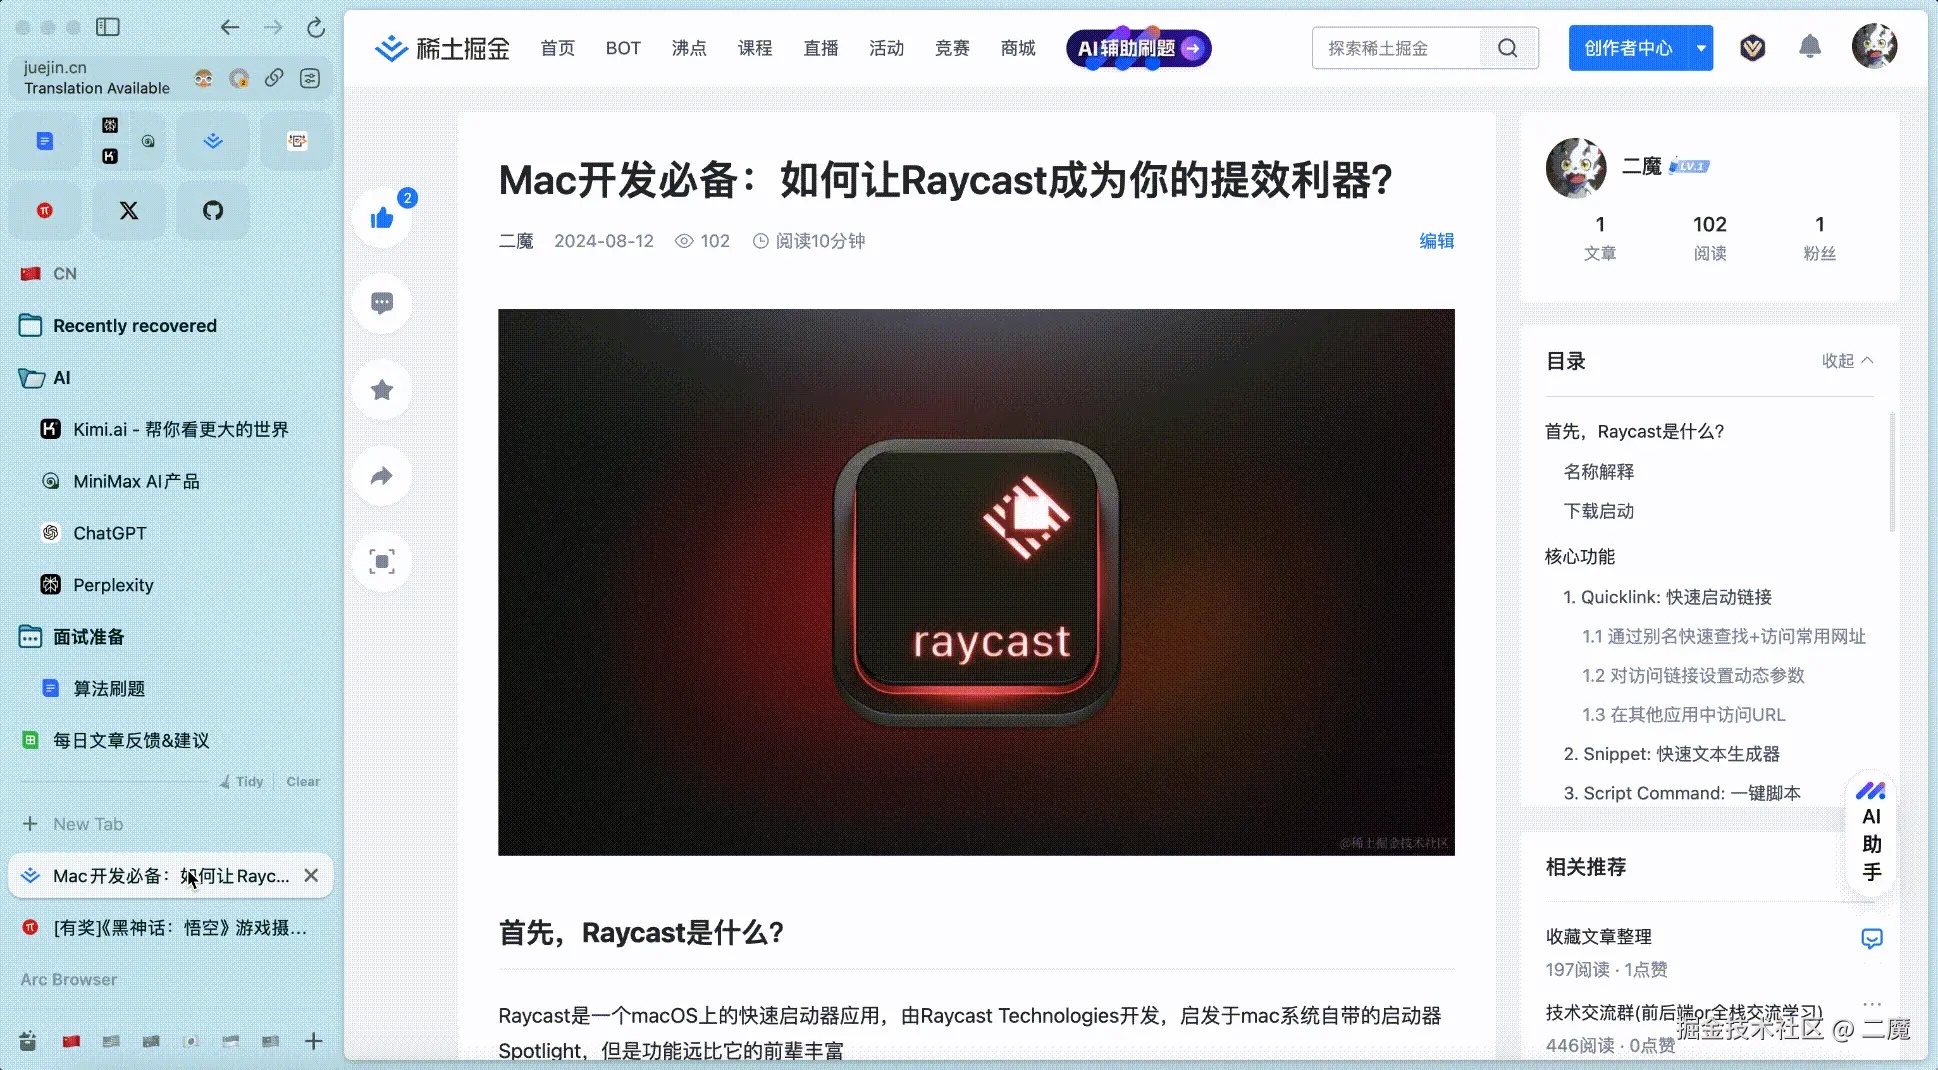This screenshot has height=1070, width=1938.
Task: Like the article with thumbs-up icon
Action: pyautogui.click(x=382, y=218)
